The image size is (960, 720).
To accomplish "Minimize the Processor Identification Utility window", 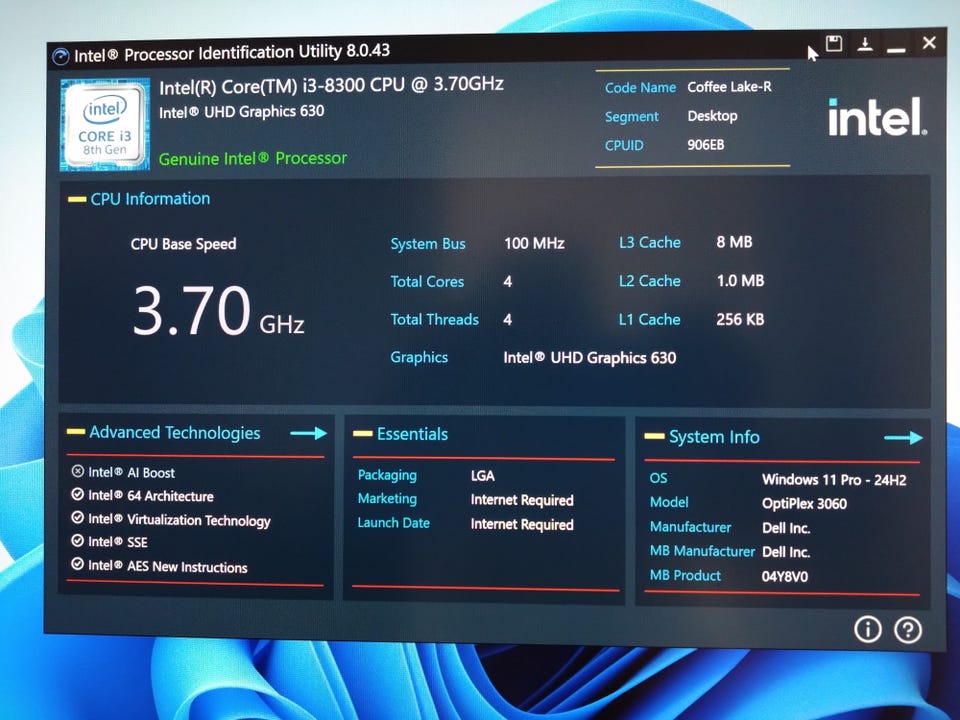I will (x=896, y=48).
